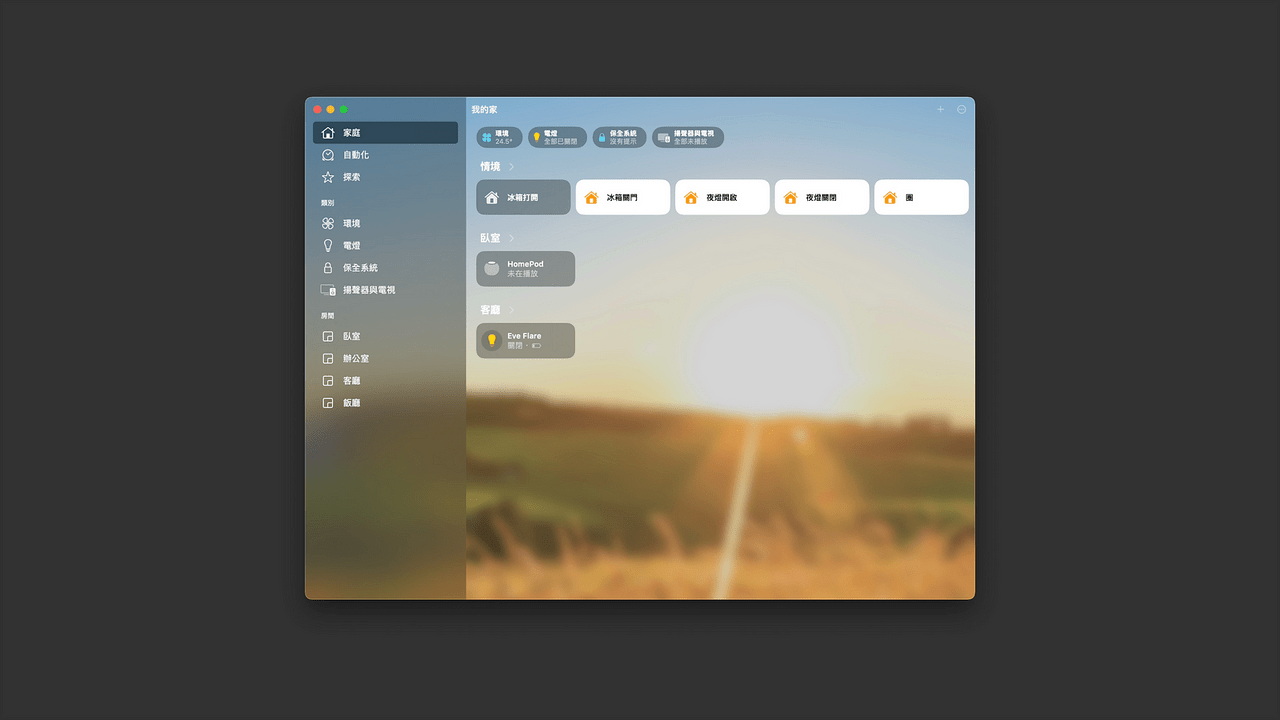Toggle the 冰箱打開 scene
Image resolution: width=1280 pixels, height=720 pixels.
click(523, 197)
